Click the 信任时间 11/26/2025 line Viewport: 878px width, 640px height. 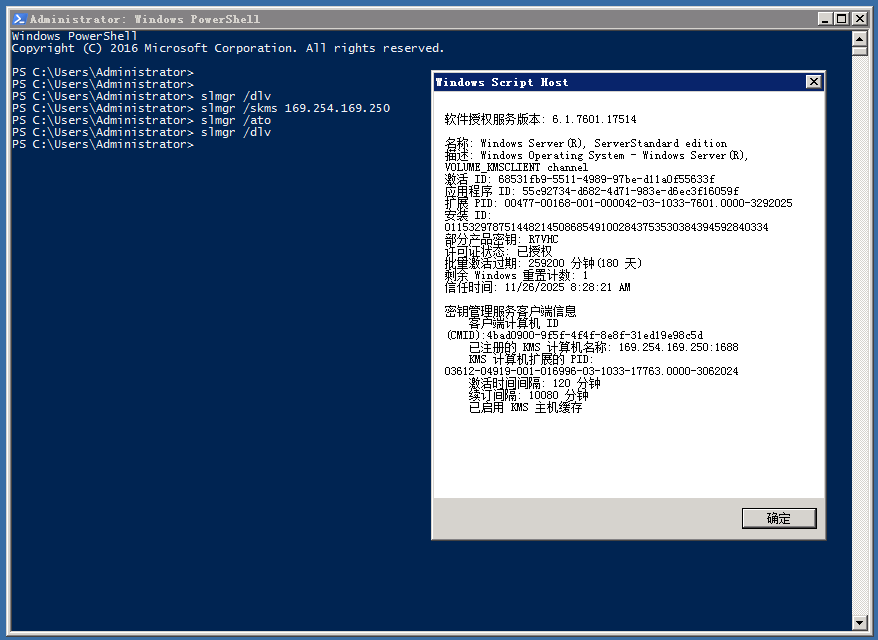coord(538,287)
